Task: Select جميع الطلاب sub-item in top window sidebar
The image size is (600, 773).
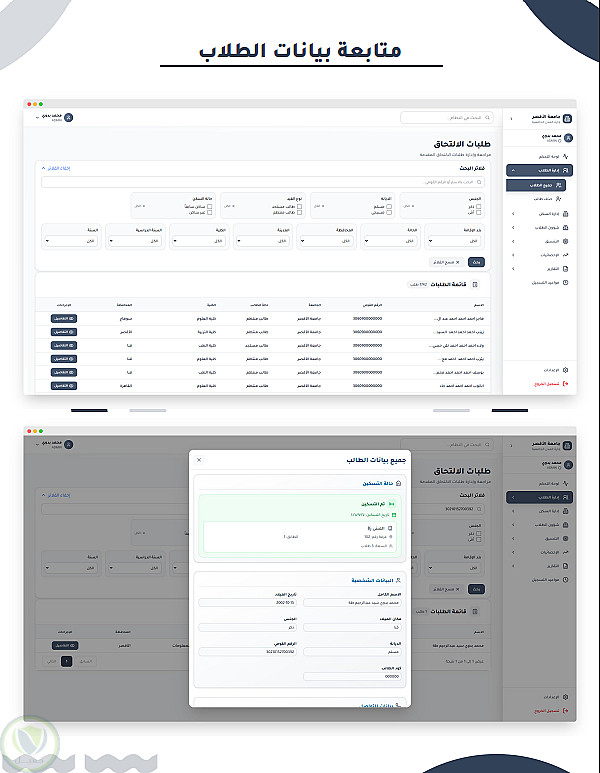Action: tap(536, 185)
